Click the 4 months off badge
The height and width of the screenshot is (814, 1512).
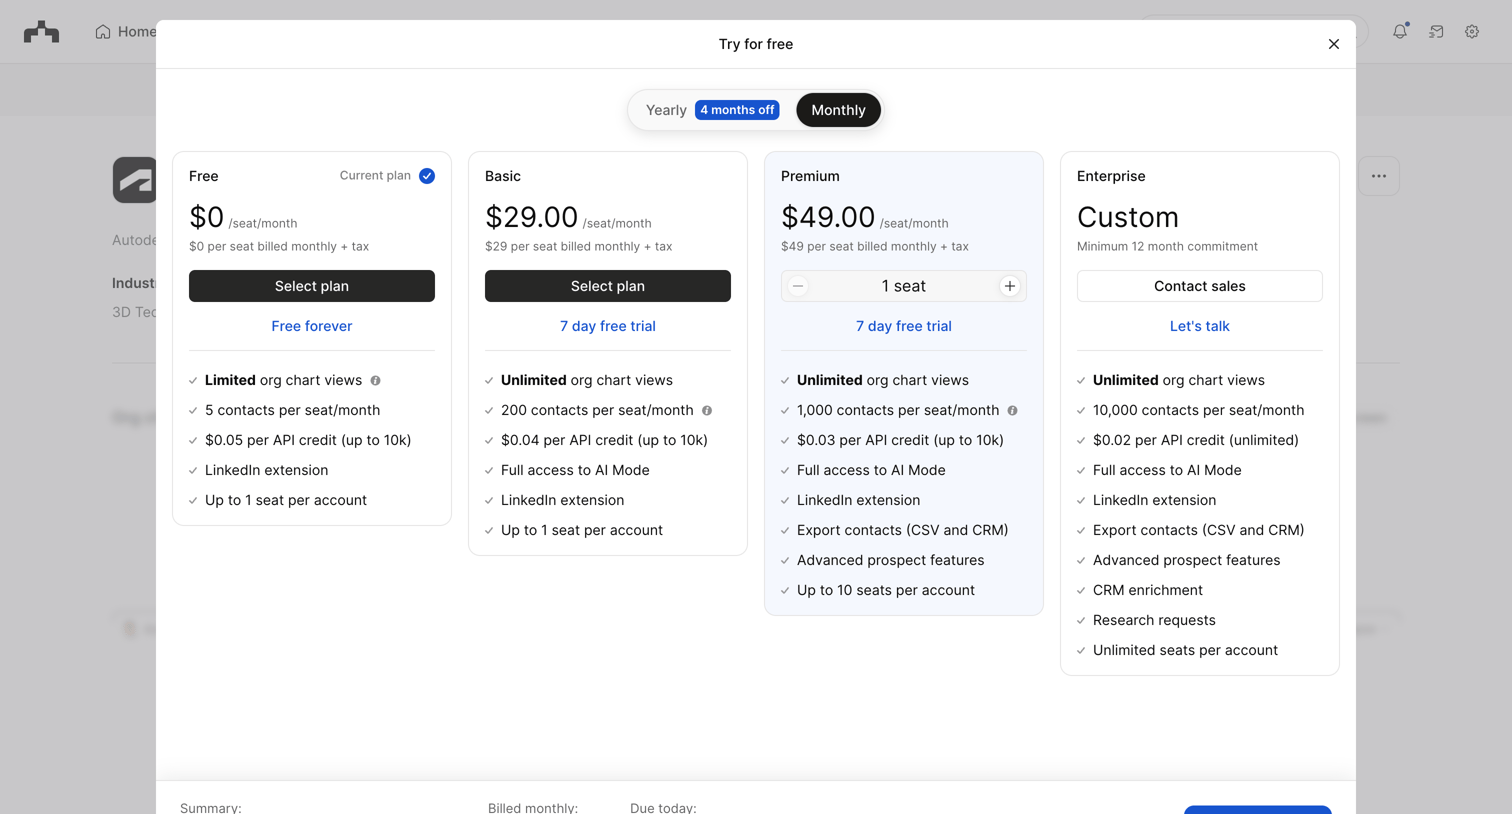click(x=737, y=110)
